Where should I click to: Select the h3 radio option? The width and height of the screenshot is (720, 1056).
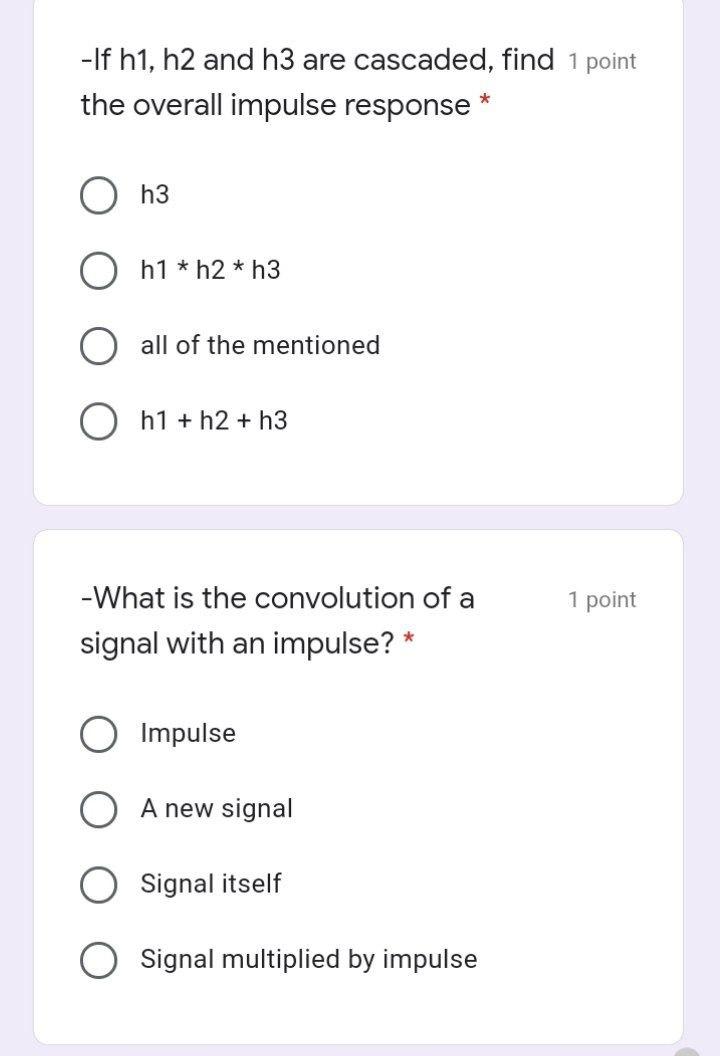tap(98, 195)
